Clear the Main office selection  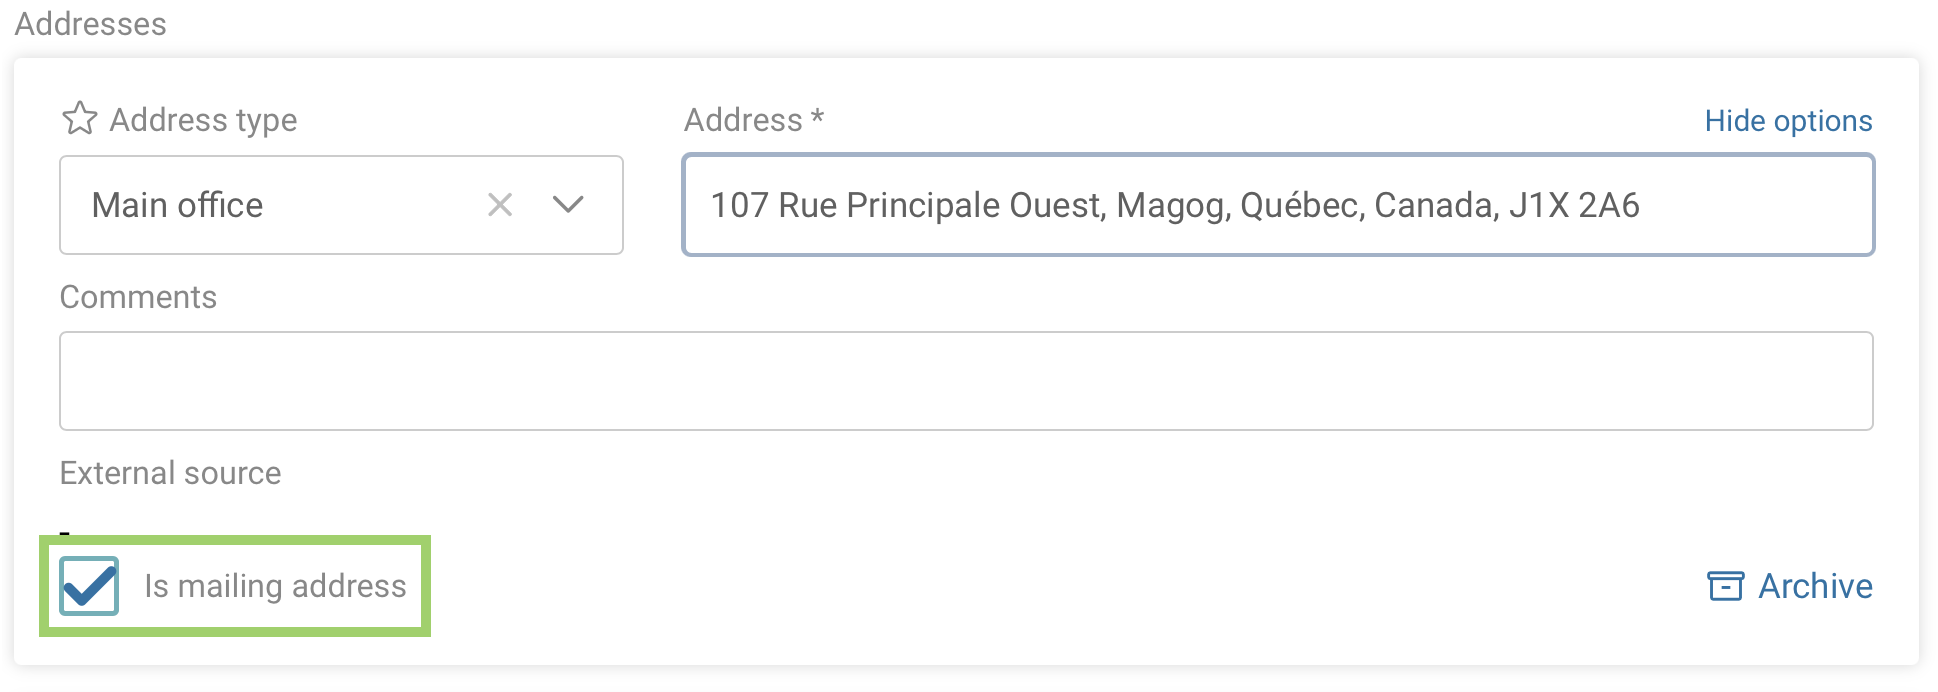500,205
